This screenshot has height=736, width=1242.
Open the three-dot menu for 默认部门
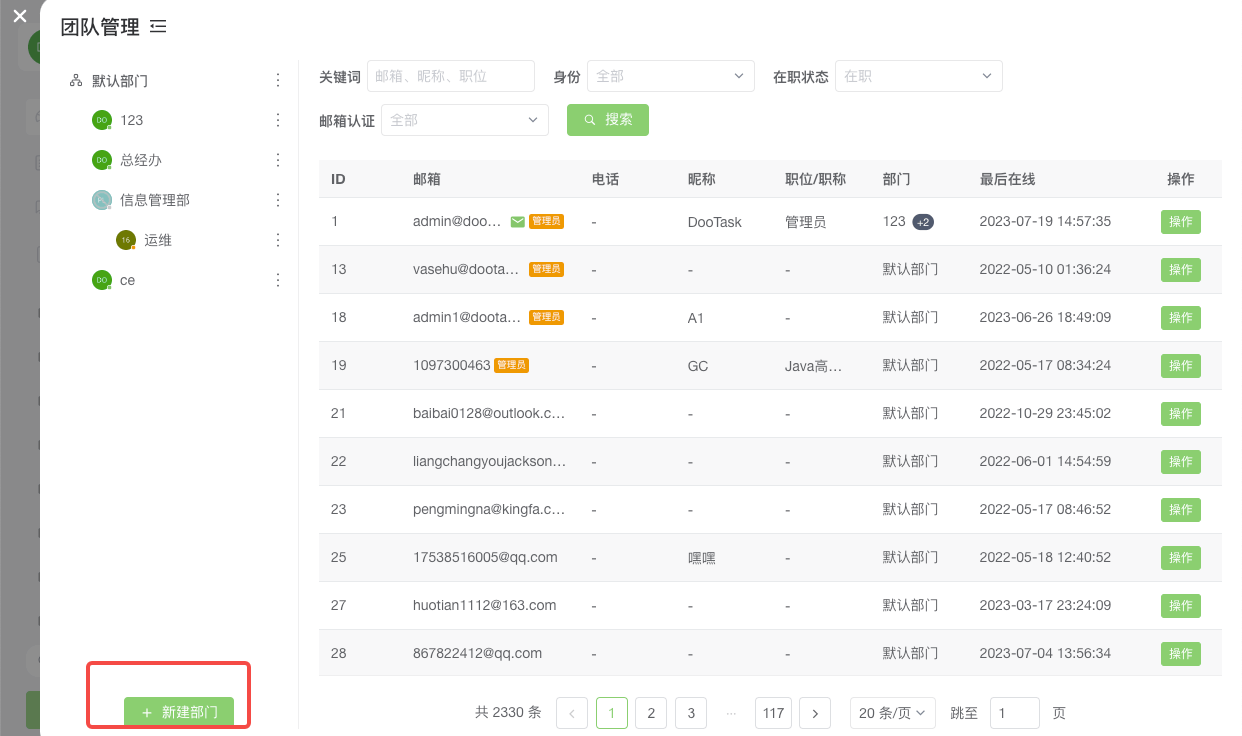tap(278, 80)
